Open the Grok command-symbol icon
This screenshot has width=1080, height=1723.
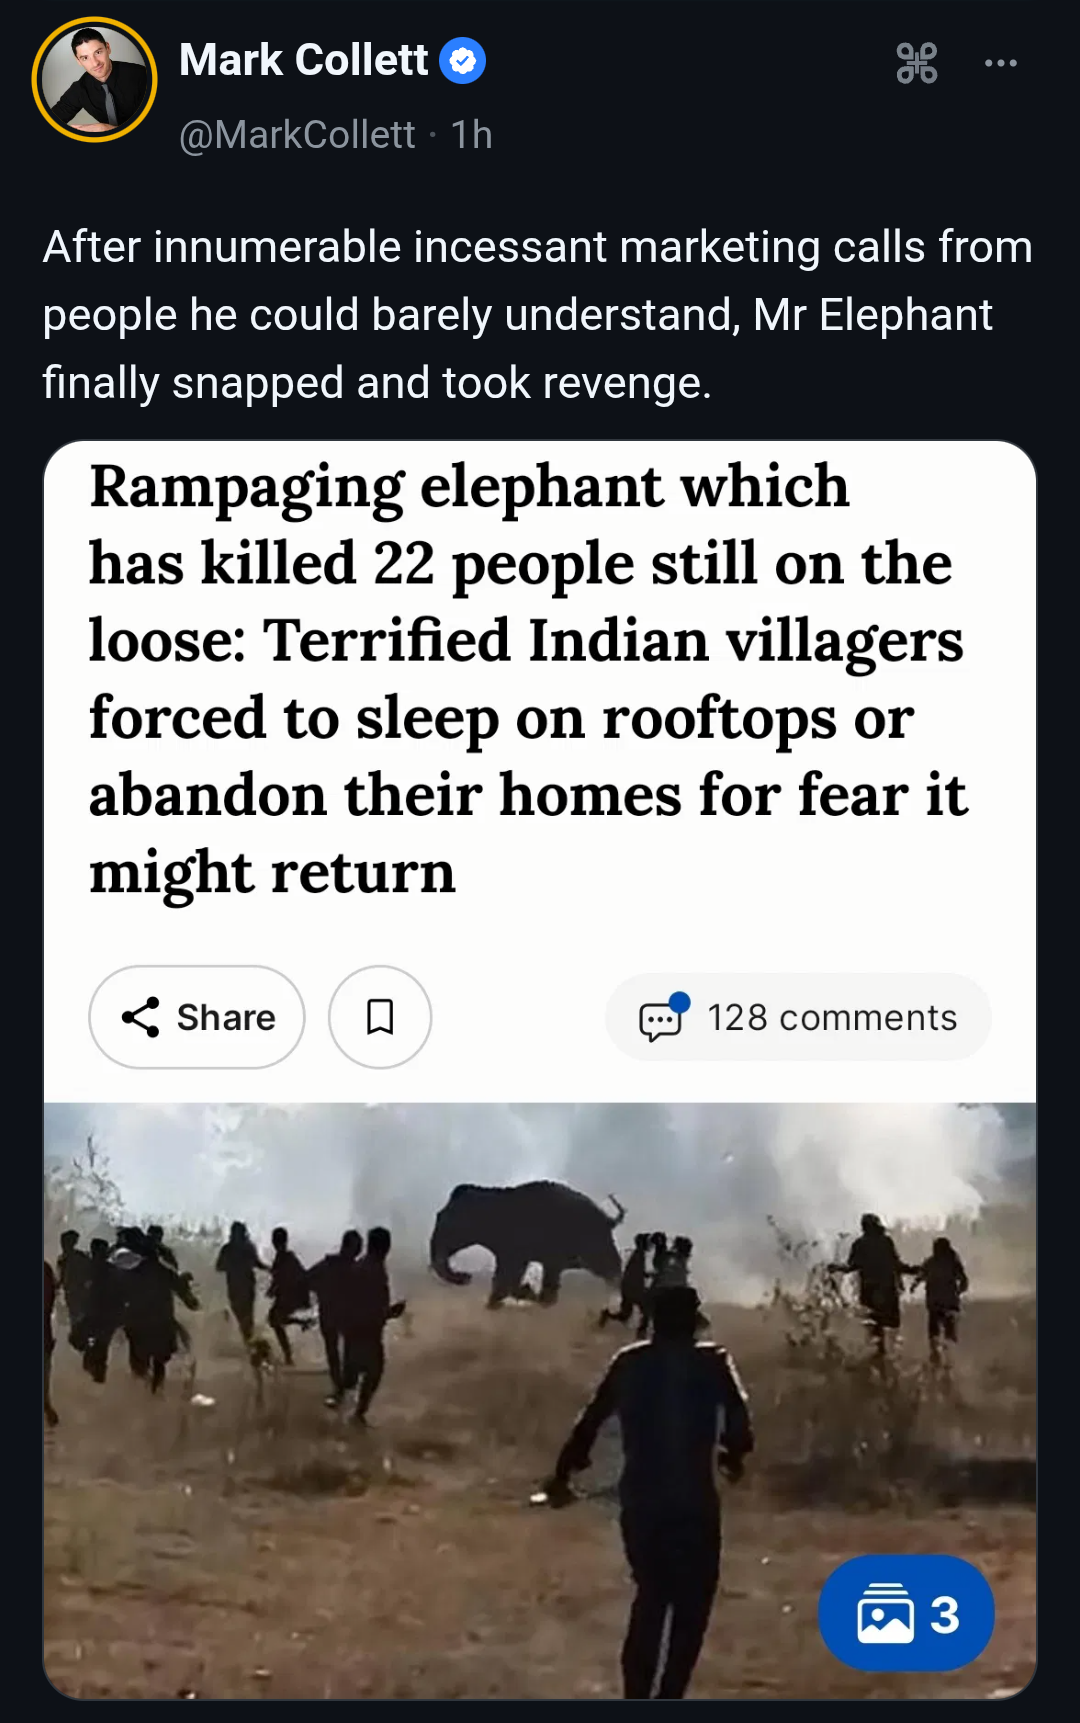click(916, 63)
